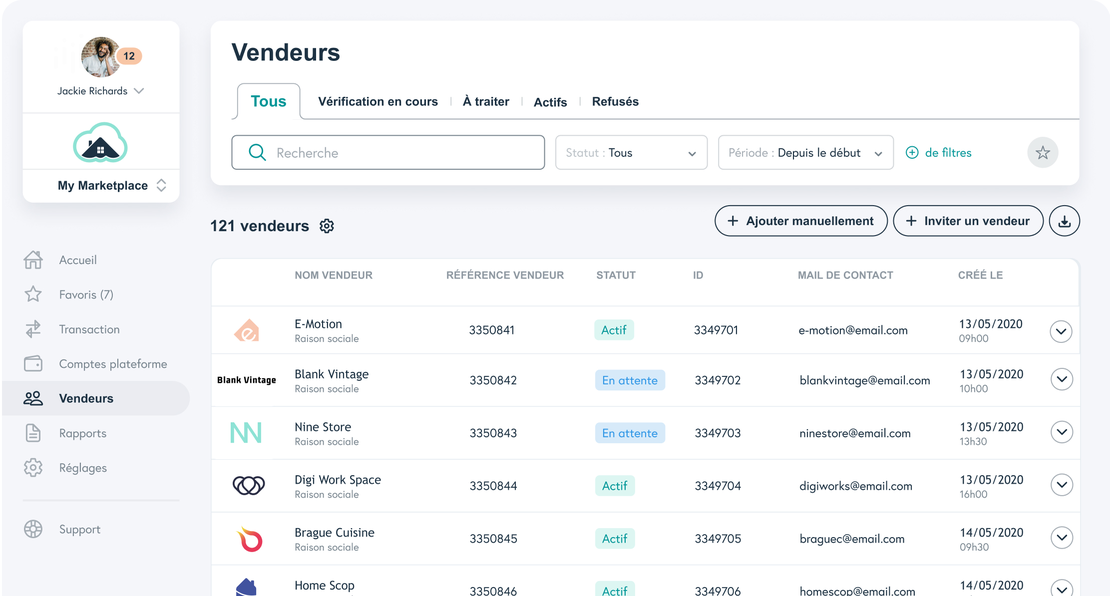Image resolution: width=1110 pixels, height=596 pixels.
Task: Click Inviter un vendeur button
Action: point(967,221)
